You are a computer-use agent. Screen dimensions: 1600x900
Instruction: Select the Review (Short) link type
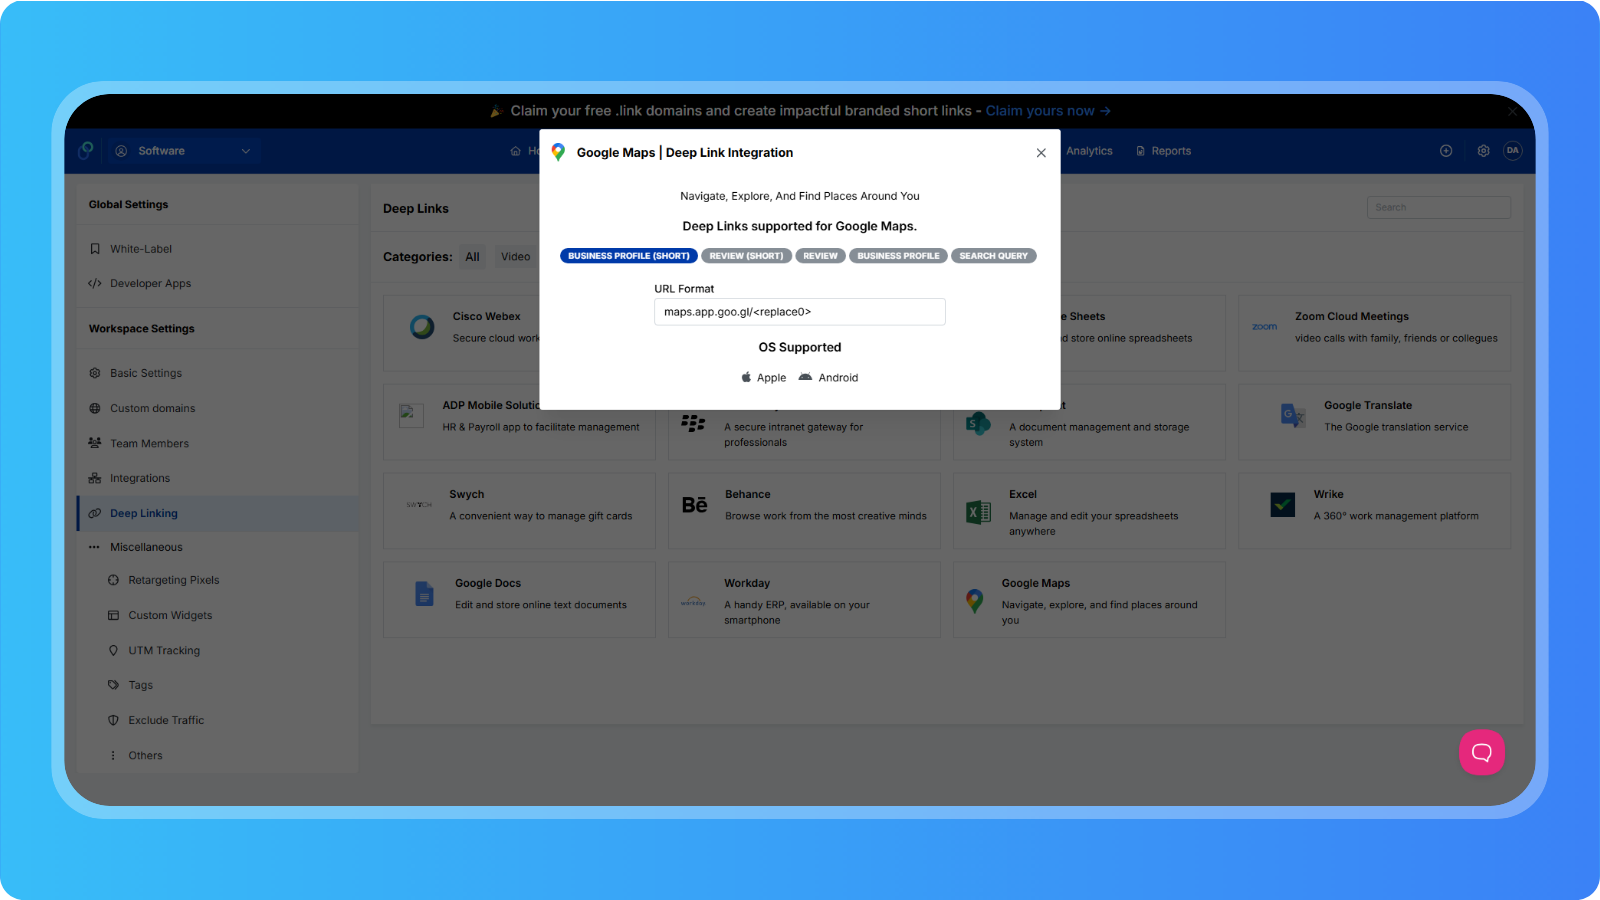pos(746,256)
